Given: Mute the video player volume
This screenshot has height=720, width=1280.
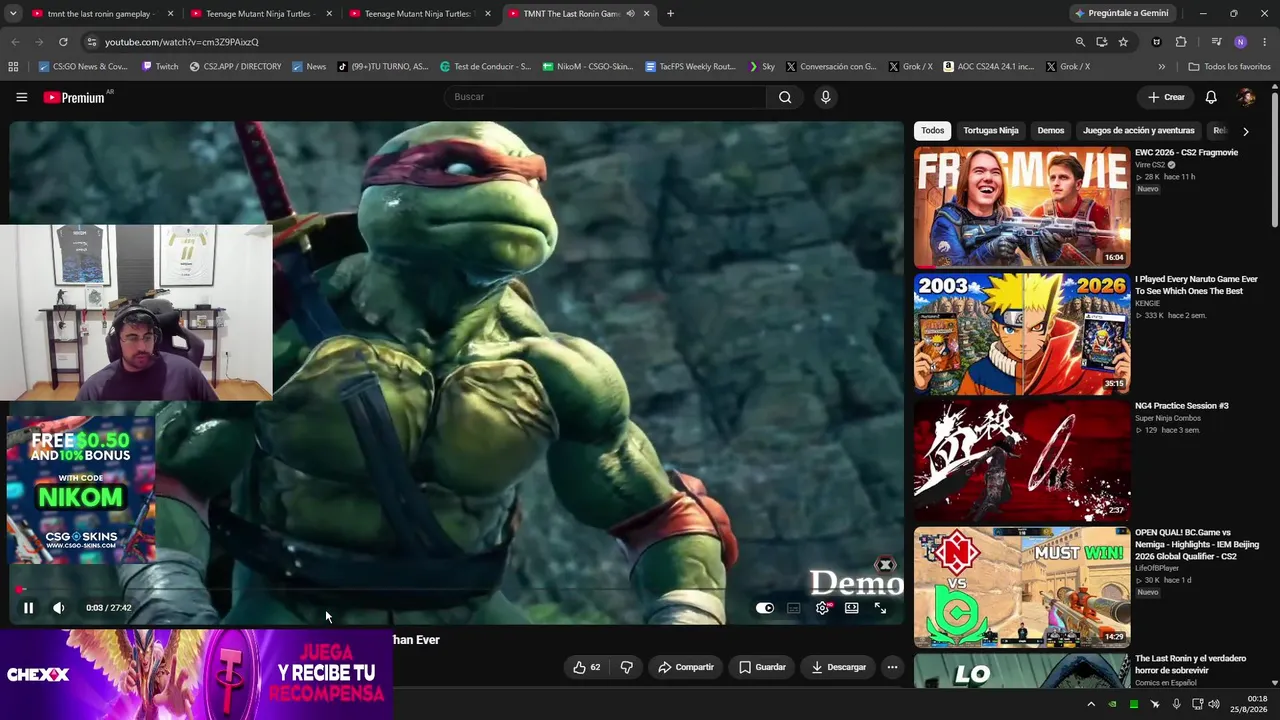Looking at the screenshot, I should [x=59, y=608].
